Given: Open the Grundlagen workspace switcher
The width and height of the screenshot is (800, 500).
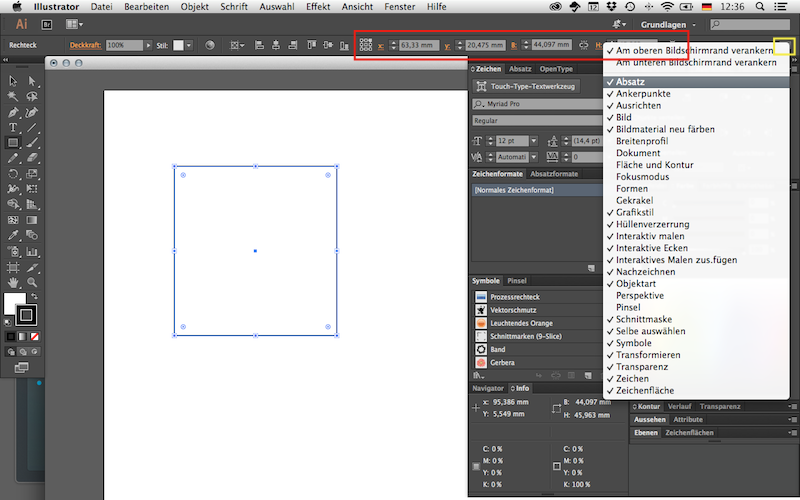Looking at the screenshot, I should click(668, 24).
